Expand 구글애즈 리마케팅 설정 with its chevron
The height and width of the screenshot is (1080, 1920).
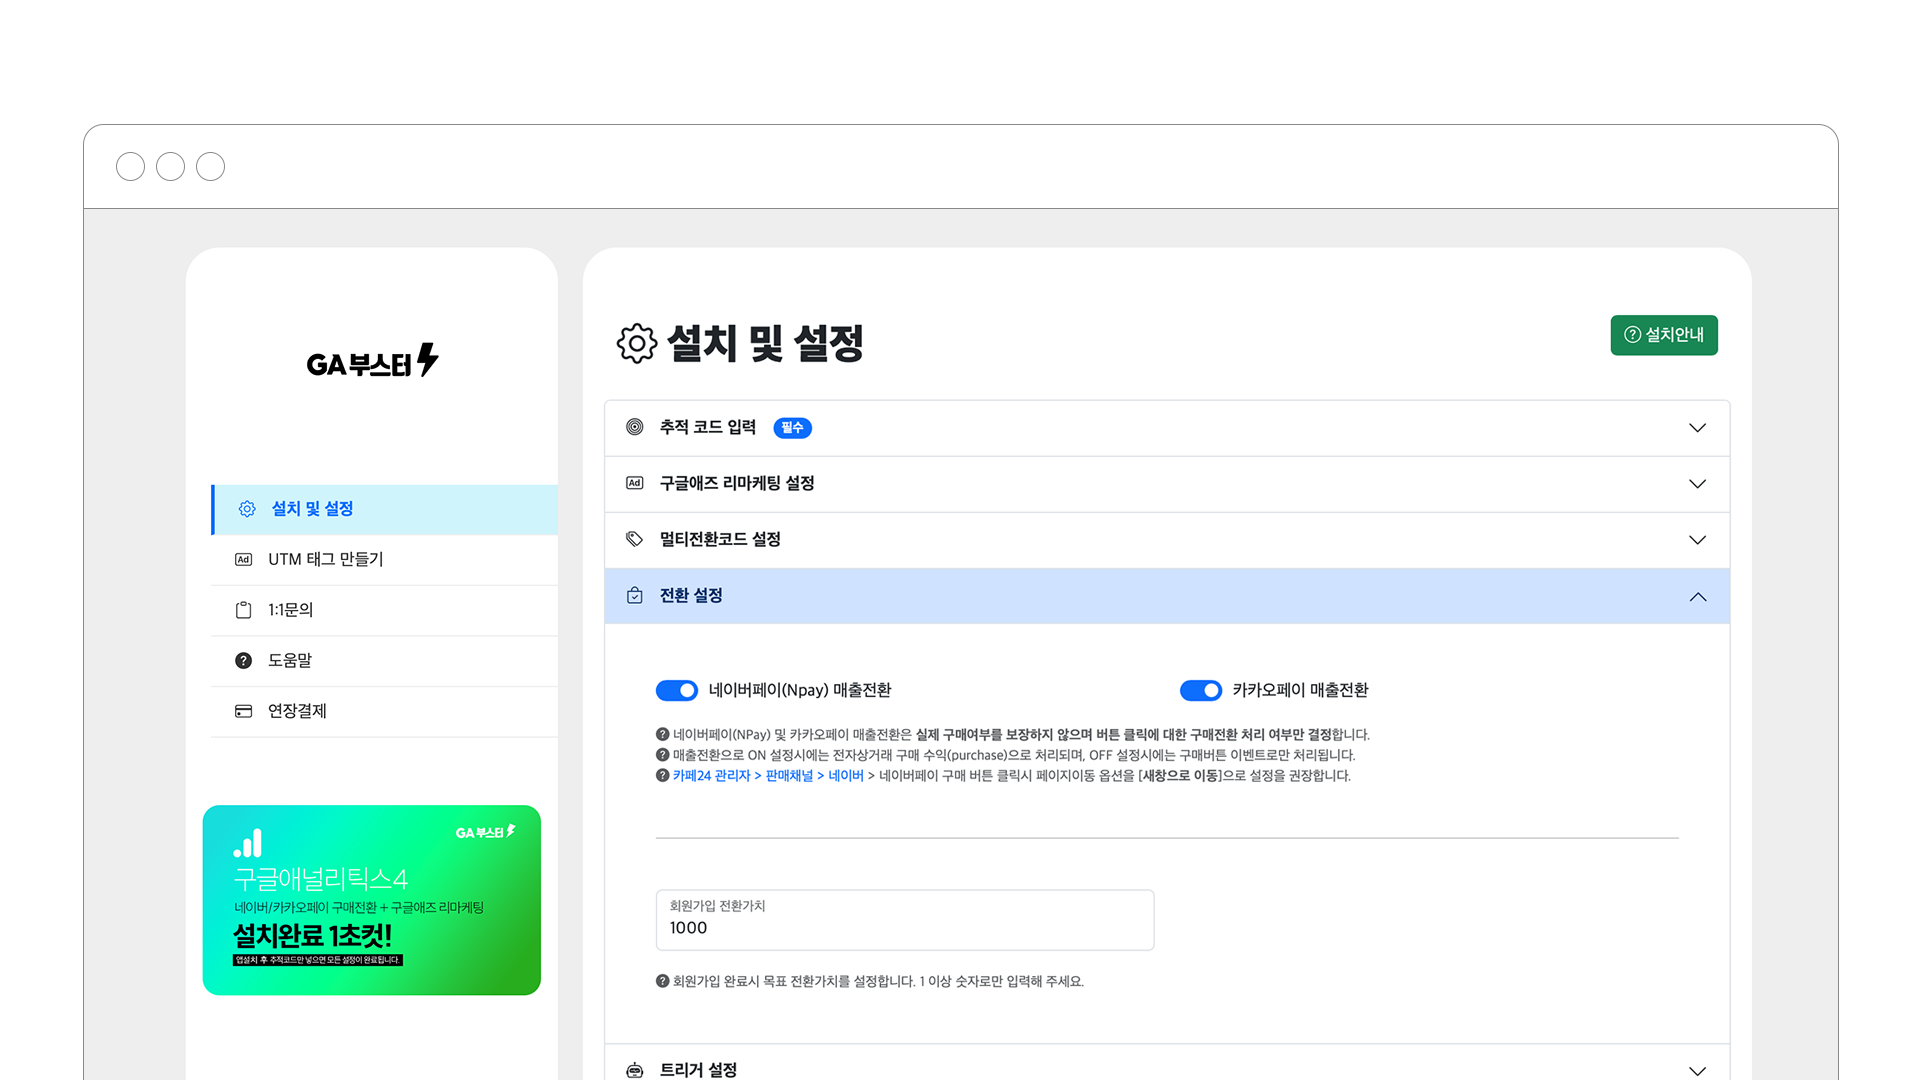point(1697,484)
